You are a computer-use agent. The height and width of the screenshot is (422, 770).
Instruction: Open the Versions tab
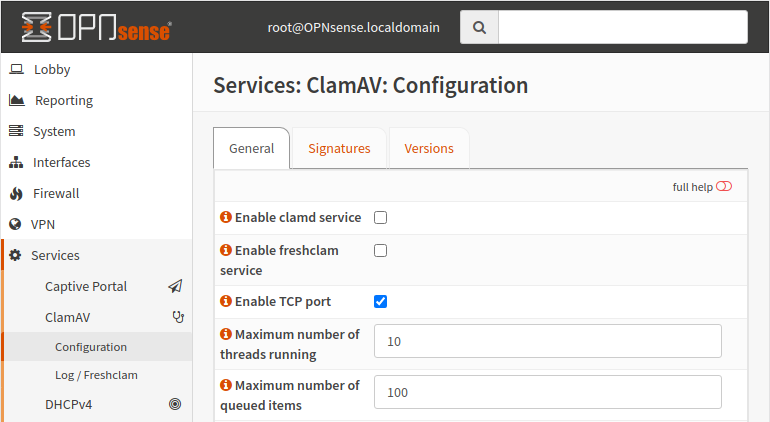click(x=429, y=148)
